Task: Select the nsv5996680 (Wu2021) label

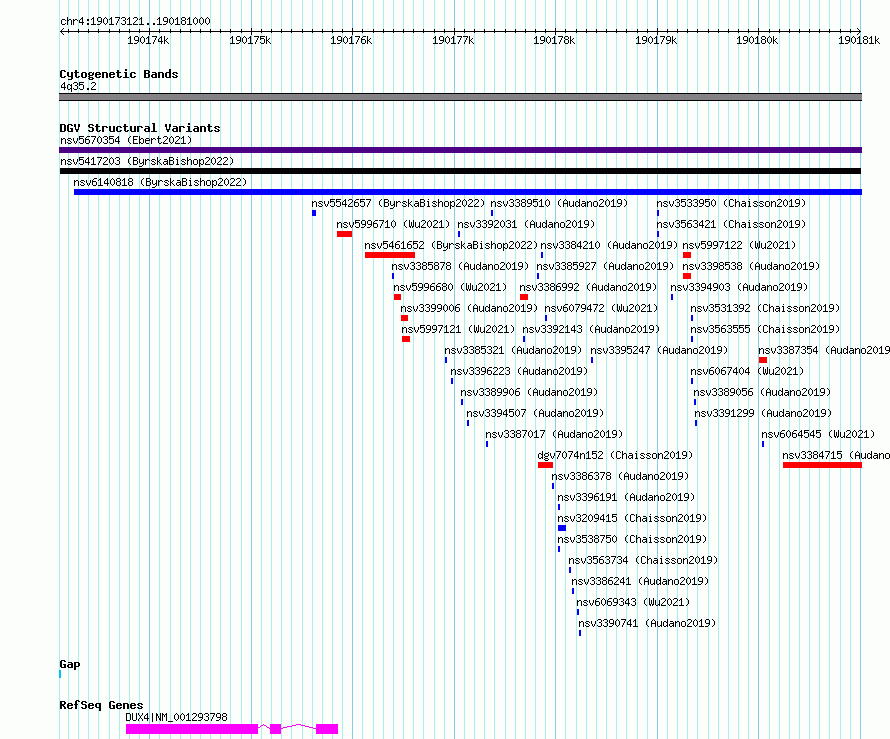Action: [450, 287]
